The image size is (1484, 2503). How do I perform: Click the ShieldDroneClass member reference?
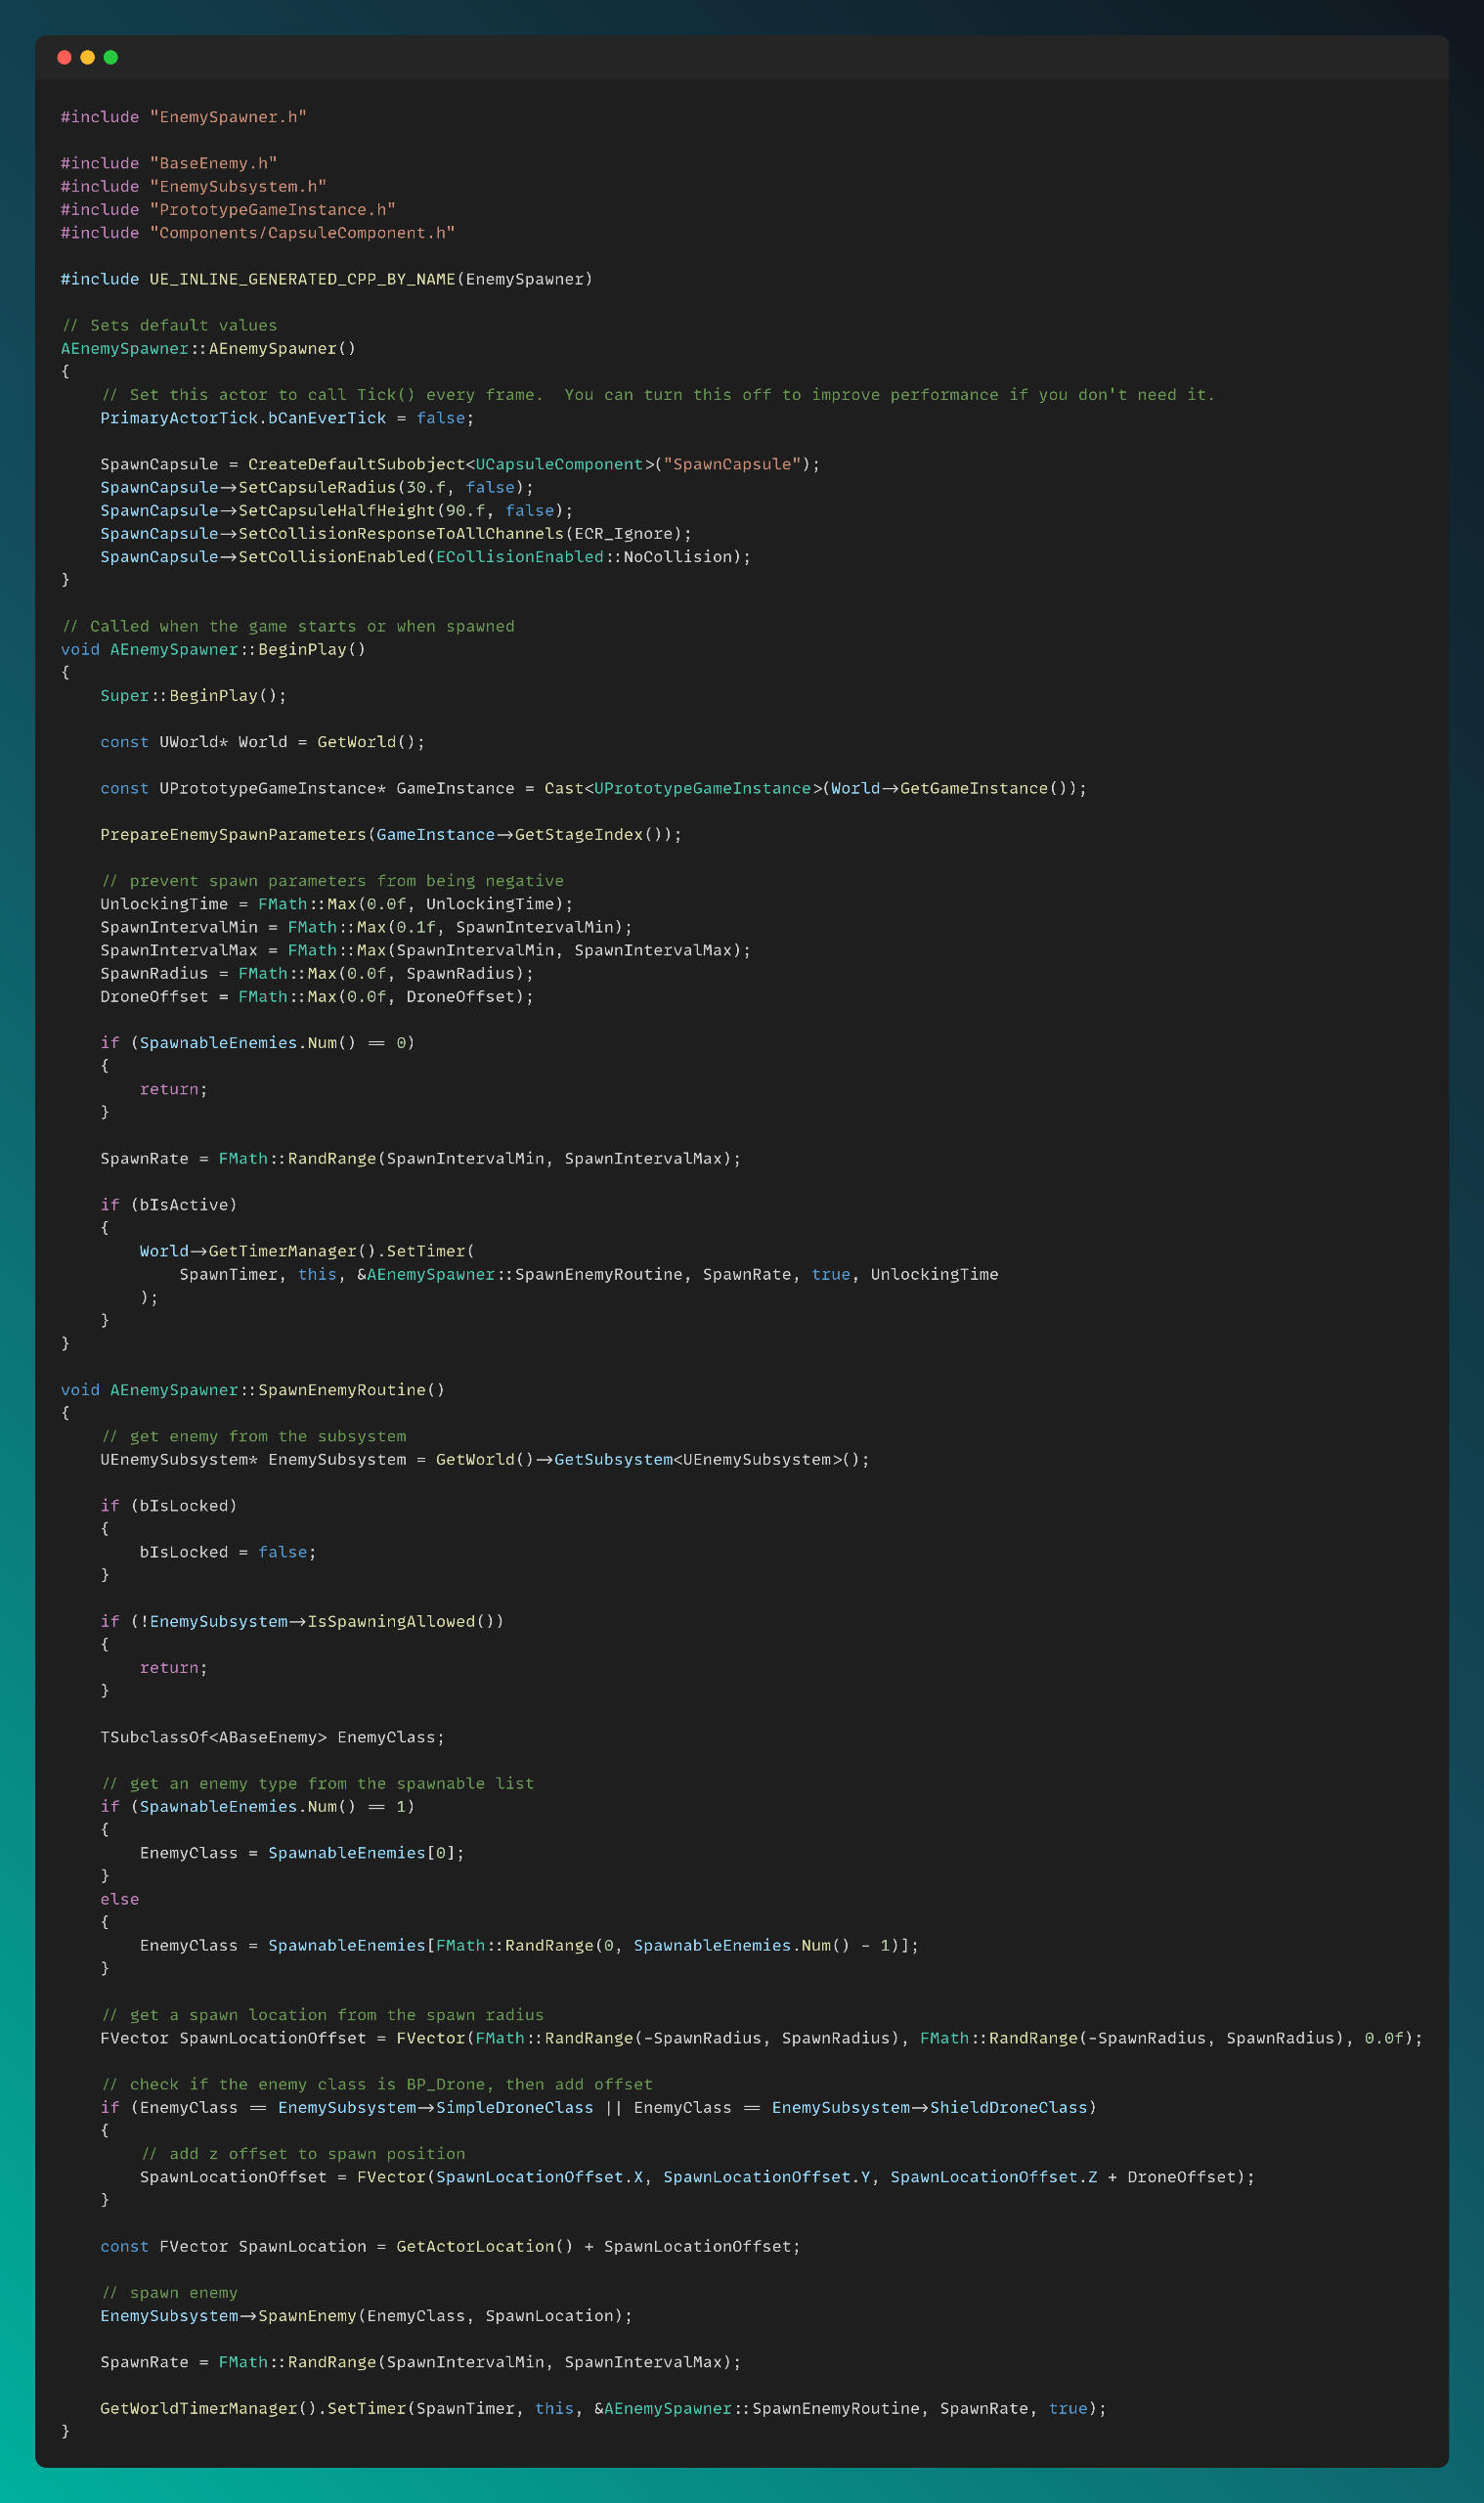[1007, 2107]
